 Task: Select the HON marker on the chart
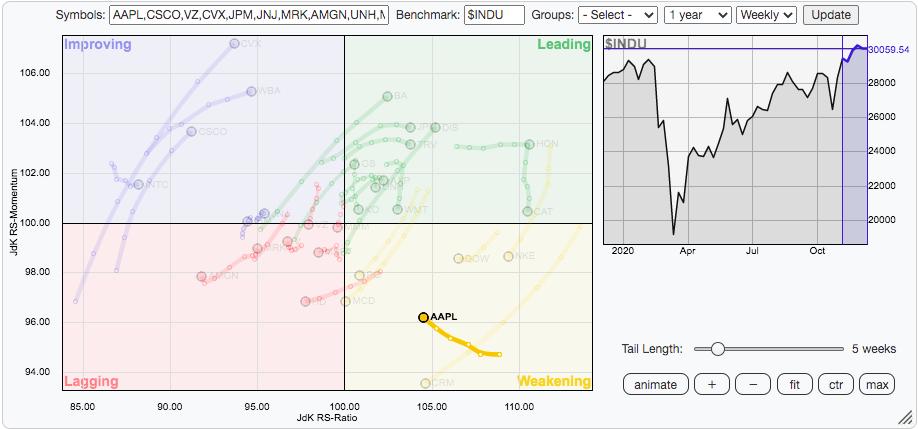pyautogui.click(x=529, y=144)
